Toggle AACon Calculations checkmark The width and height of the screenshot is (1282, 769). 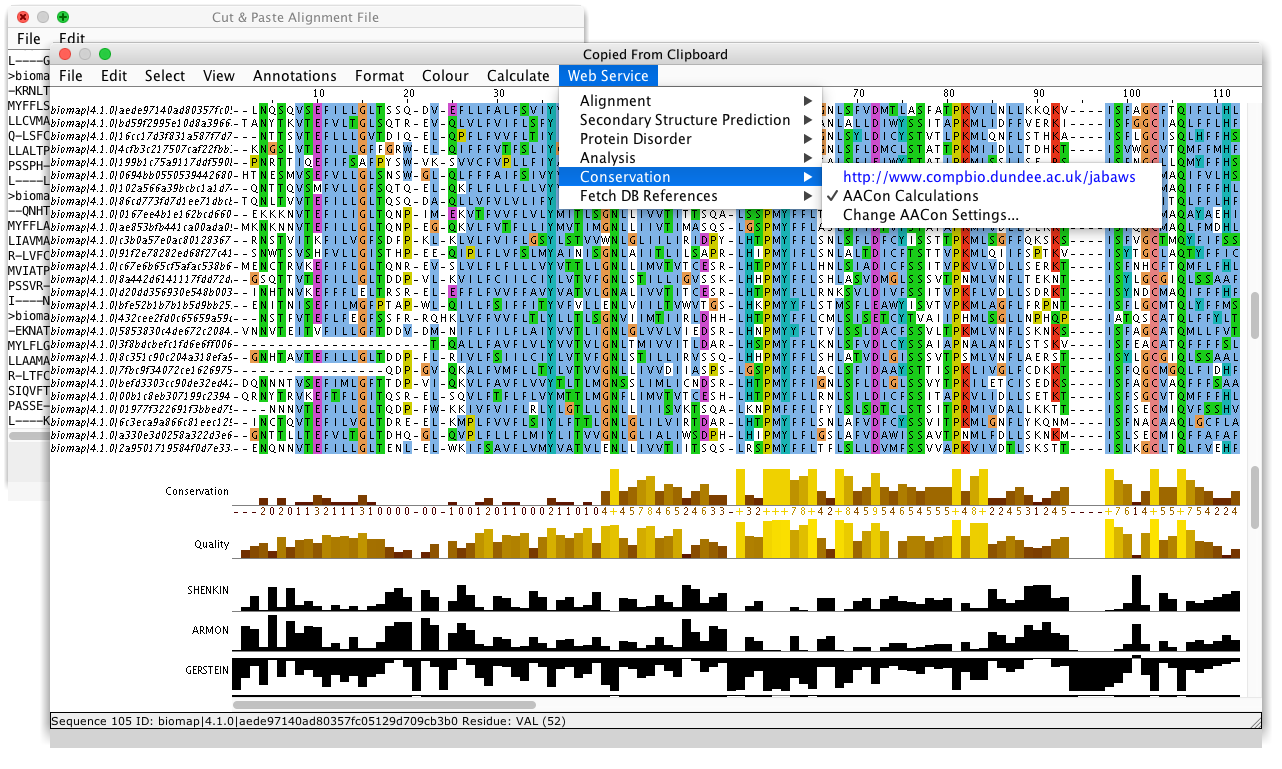click(x=910, y=196)
